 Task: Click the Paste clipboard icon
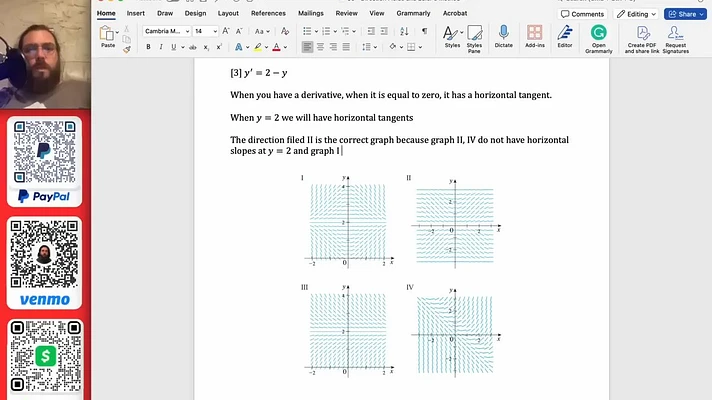click(x=107, y=36)
